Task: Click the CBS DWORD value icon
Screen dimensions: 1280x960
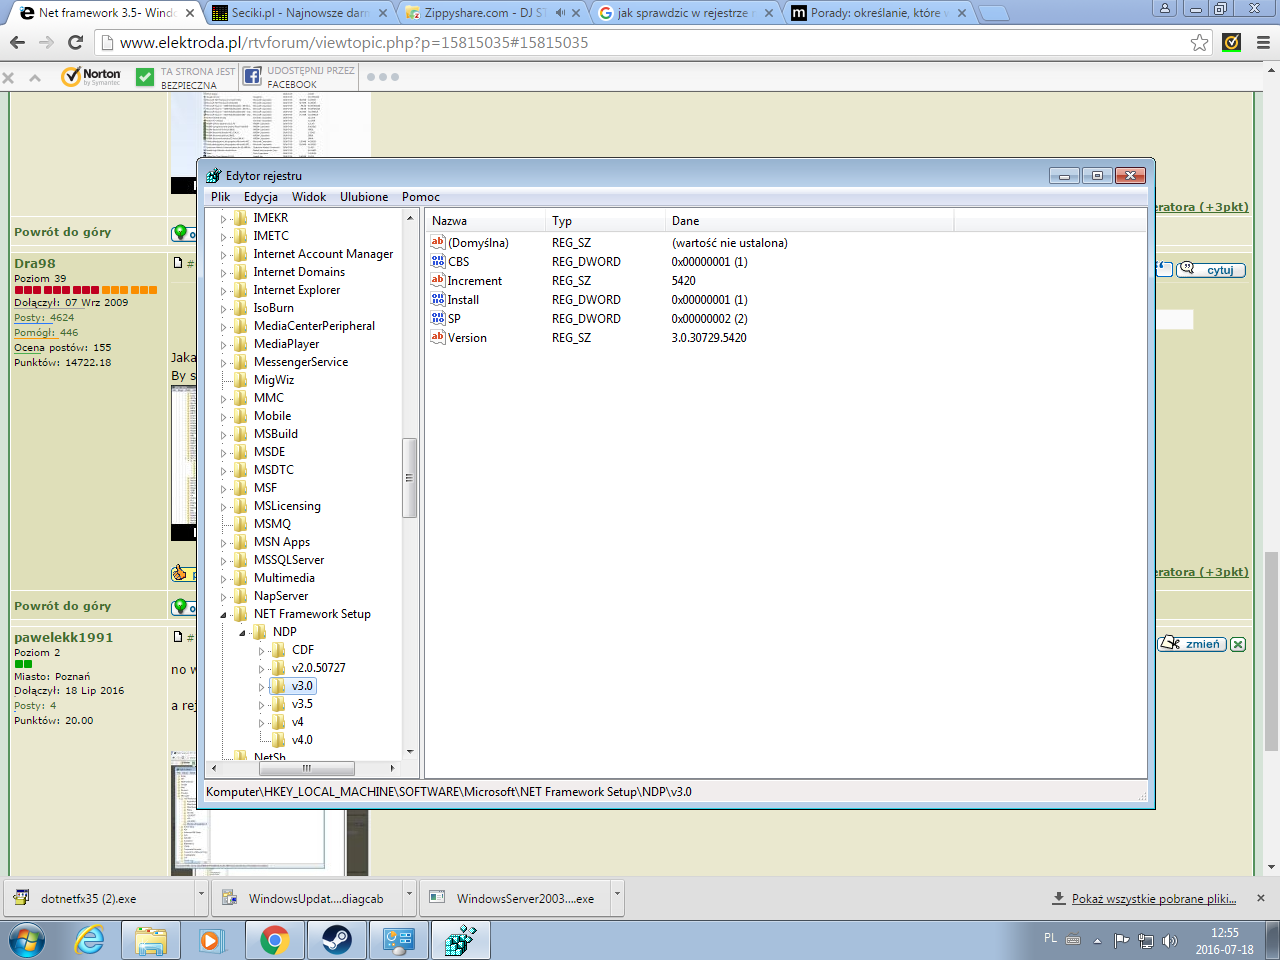Action: tap(437, 261)
